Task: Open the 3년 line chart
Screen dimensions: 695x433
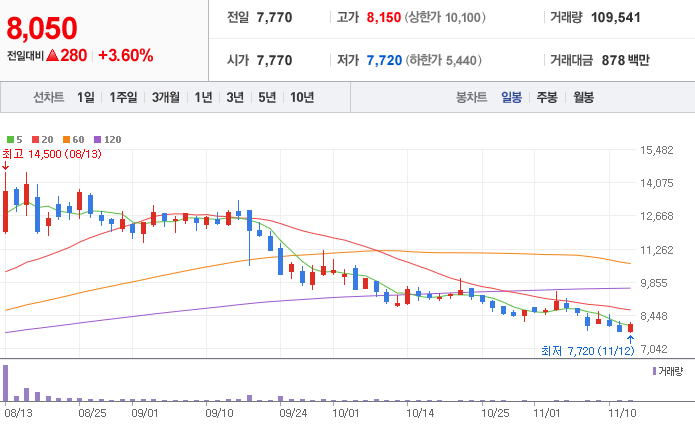Action: [x=235, y=97]
